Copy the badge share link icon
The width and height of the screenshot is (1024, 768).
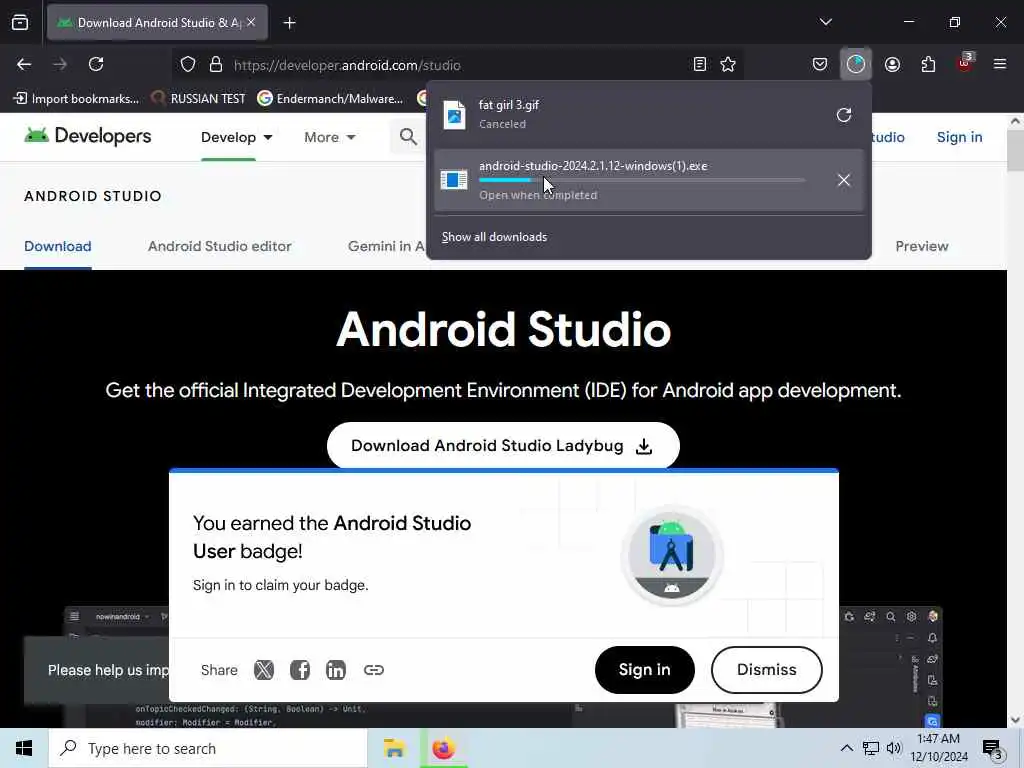click(374, 670)
